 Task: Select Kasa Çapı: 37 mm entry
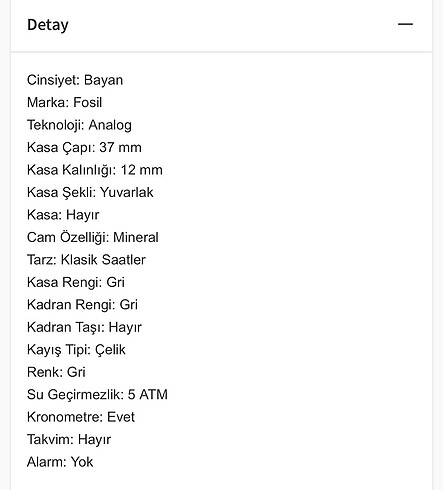[x=84, y=148]
